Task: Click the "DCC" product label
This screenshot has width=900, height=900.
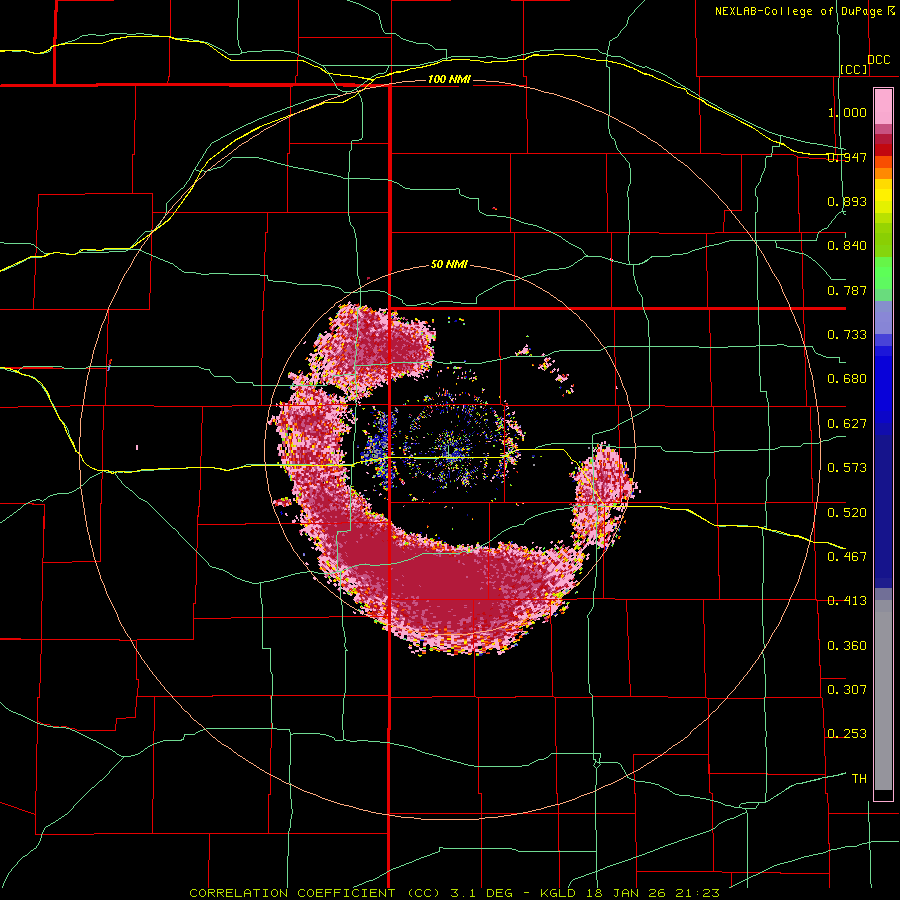Action: coord(878,60)
